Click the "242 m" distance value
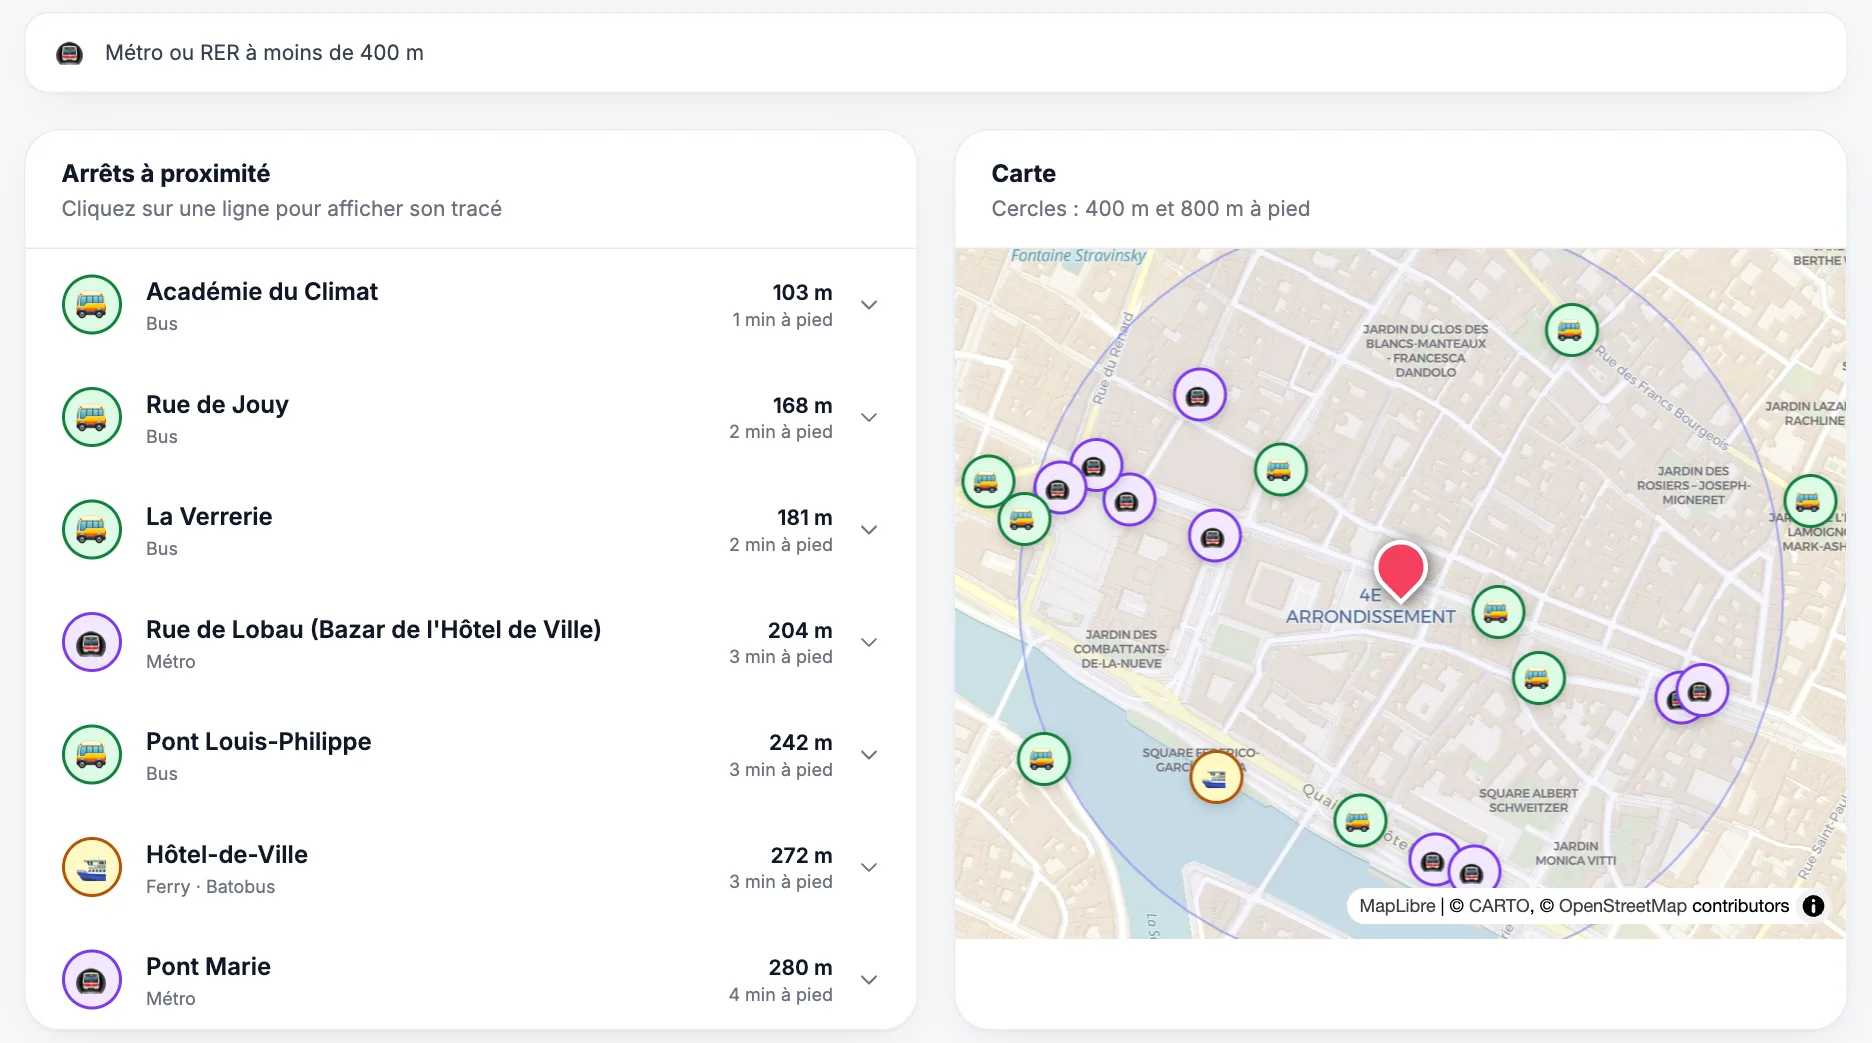1872x1043 pixels. pos(800,742)
